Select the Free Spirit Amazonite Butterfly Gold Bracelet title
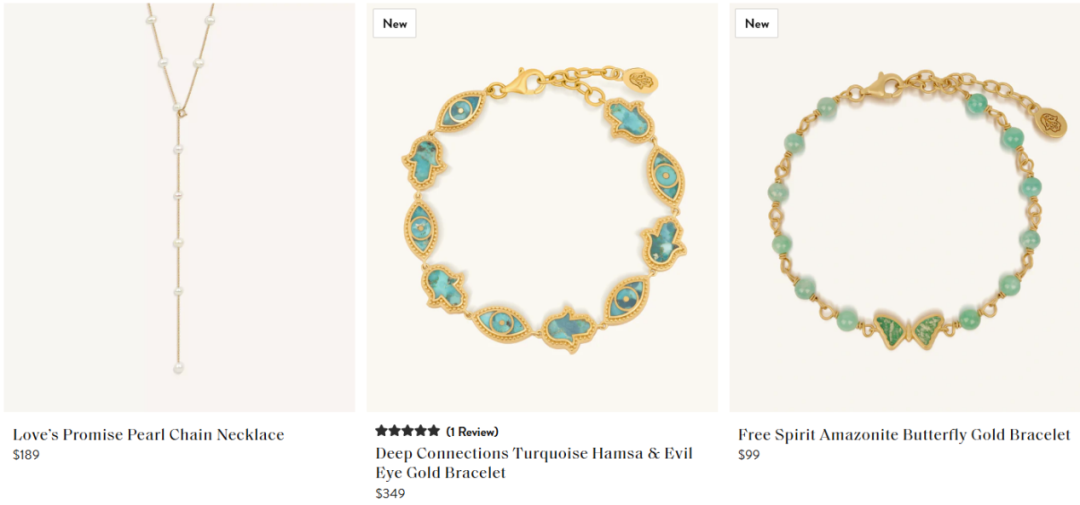The width and height of the screenshot is (1080, 505). [904, 435]
